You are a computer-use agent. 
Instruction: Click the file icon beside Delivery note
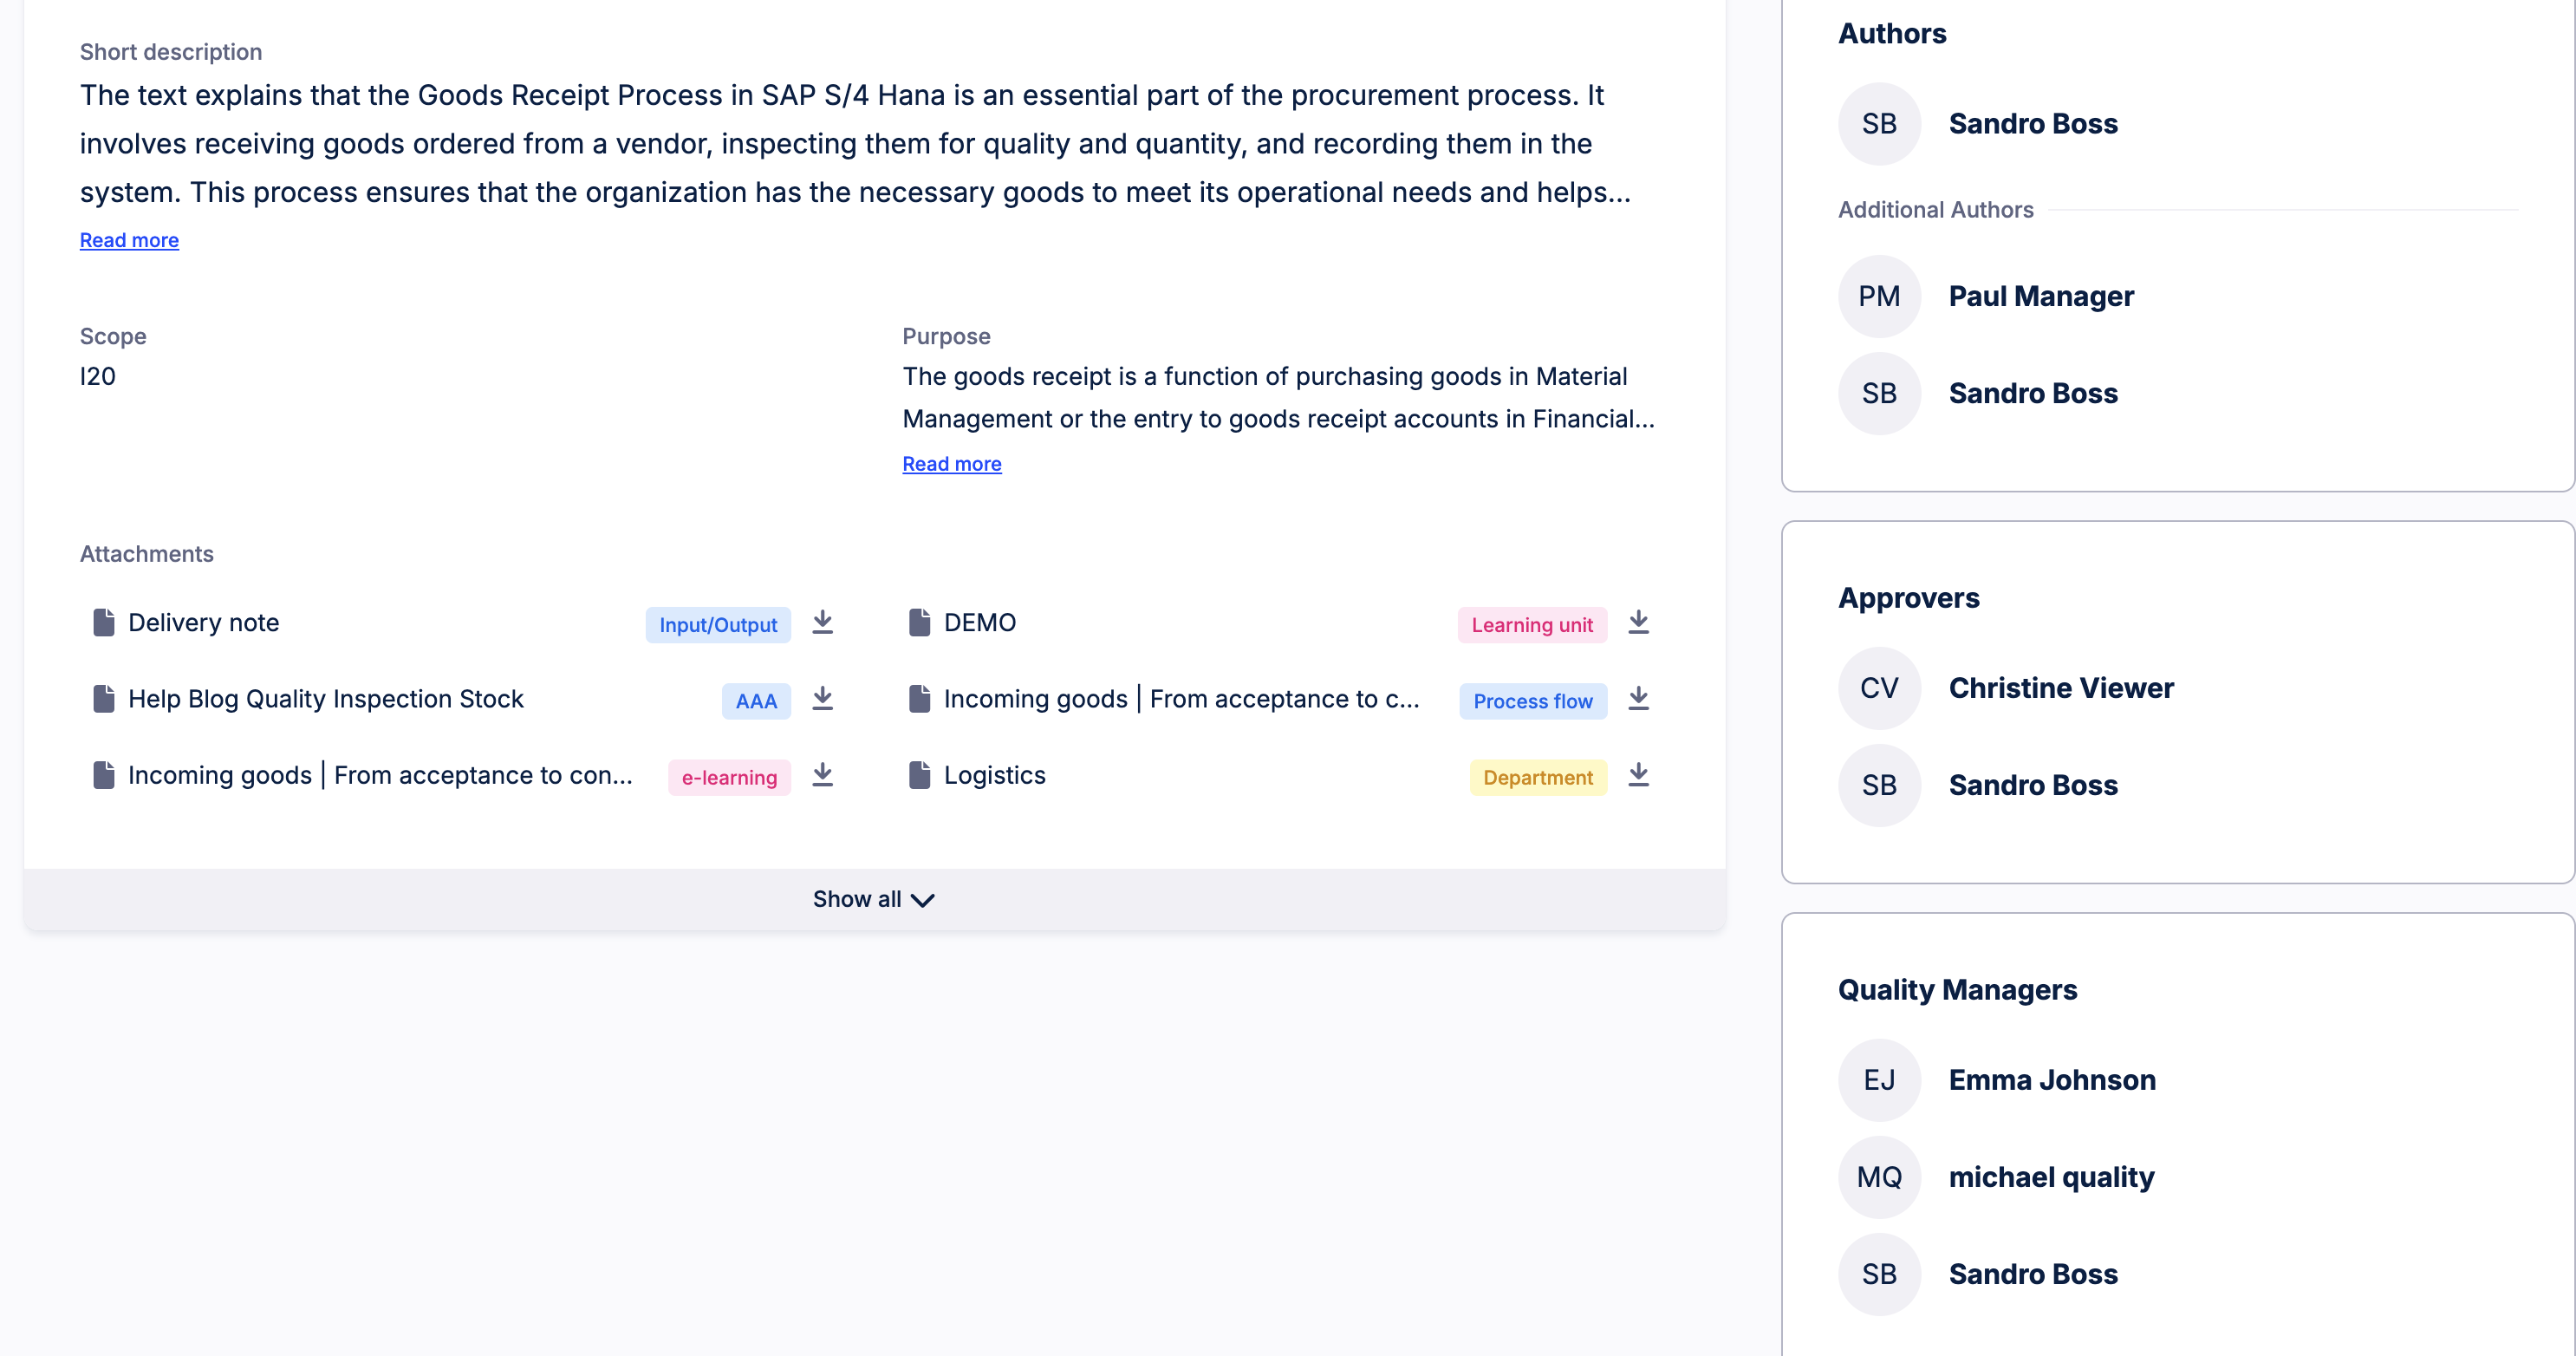(x=103, y=622)
